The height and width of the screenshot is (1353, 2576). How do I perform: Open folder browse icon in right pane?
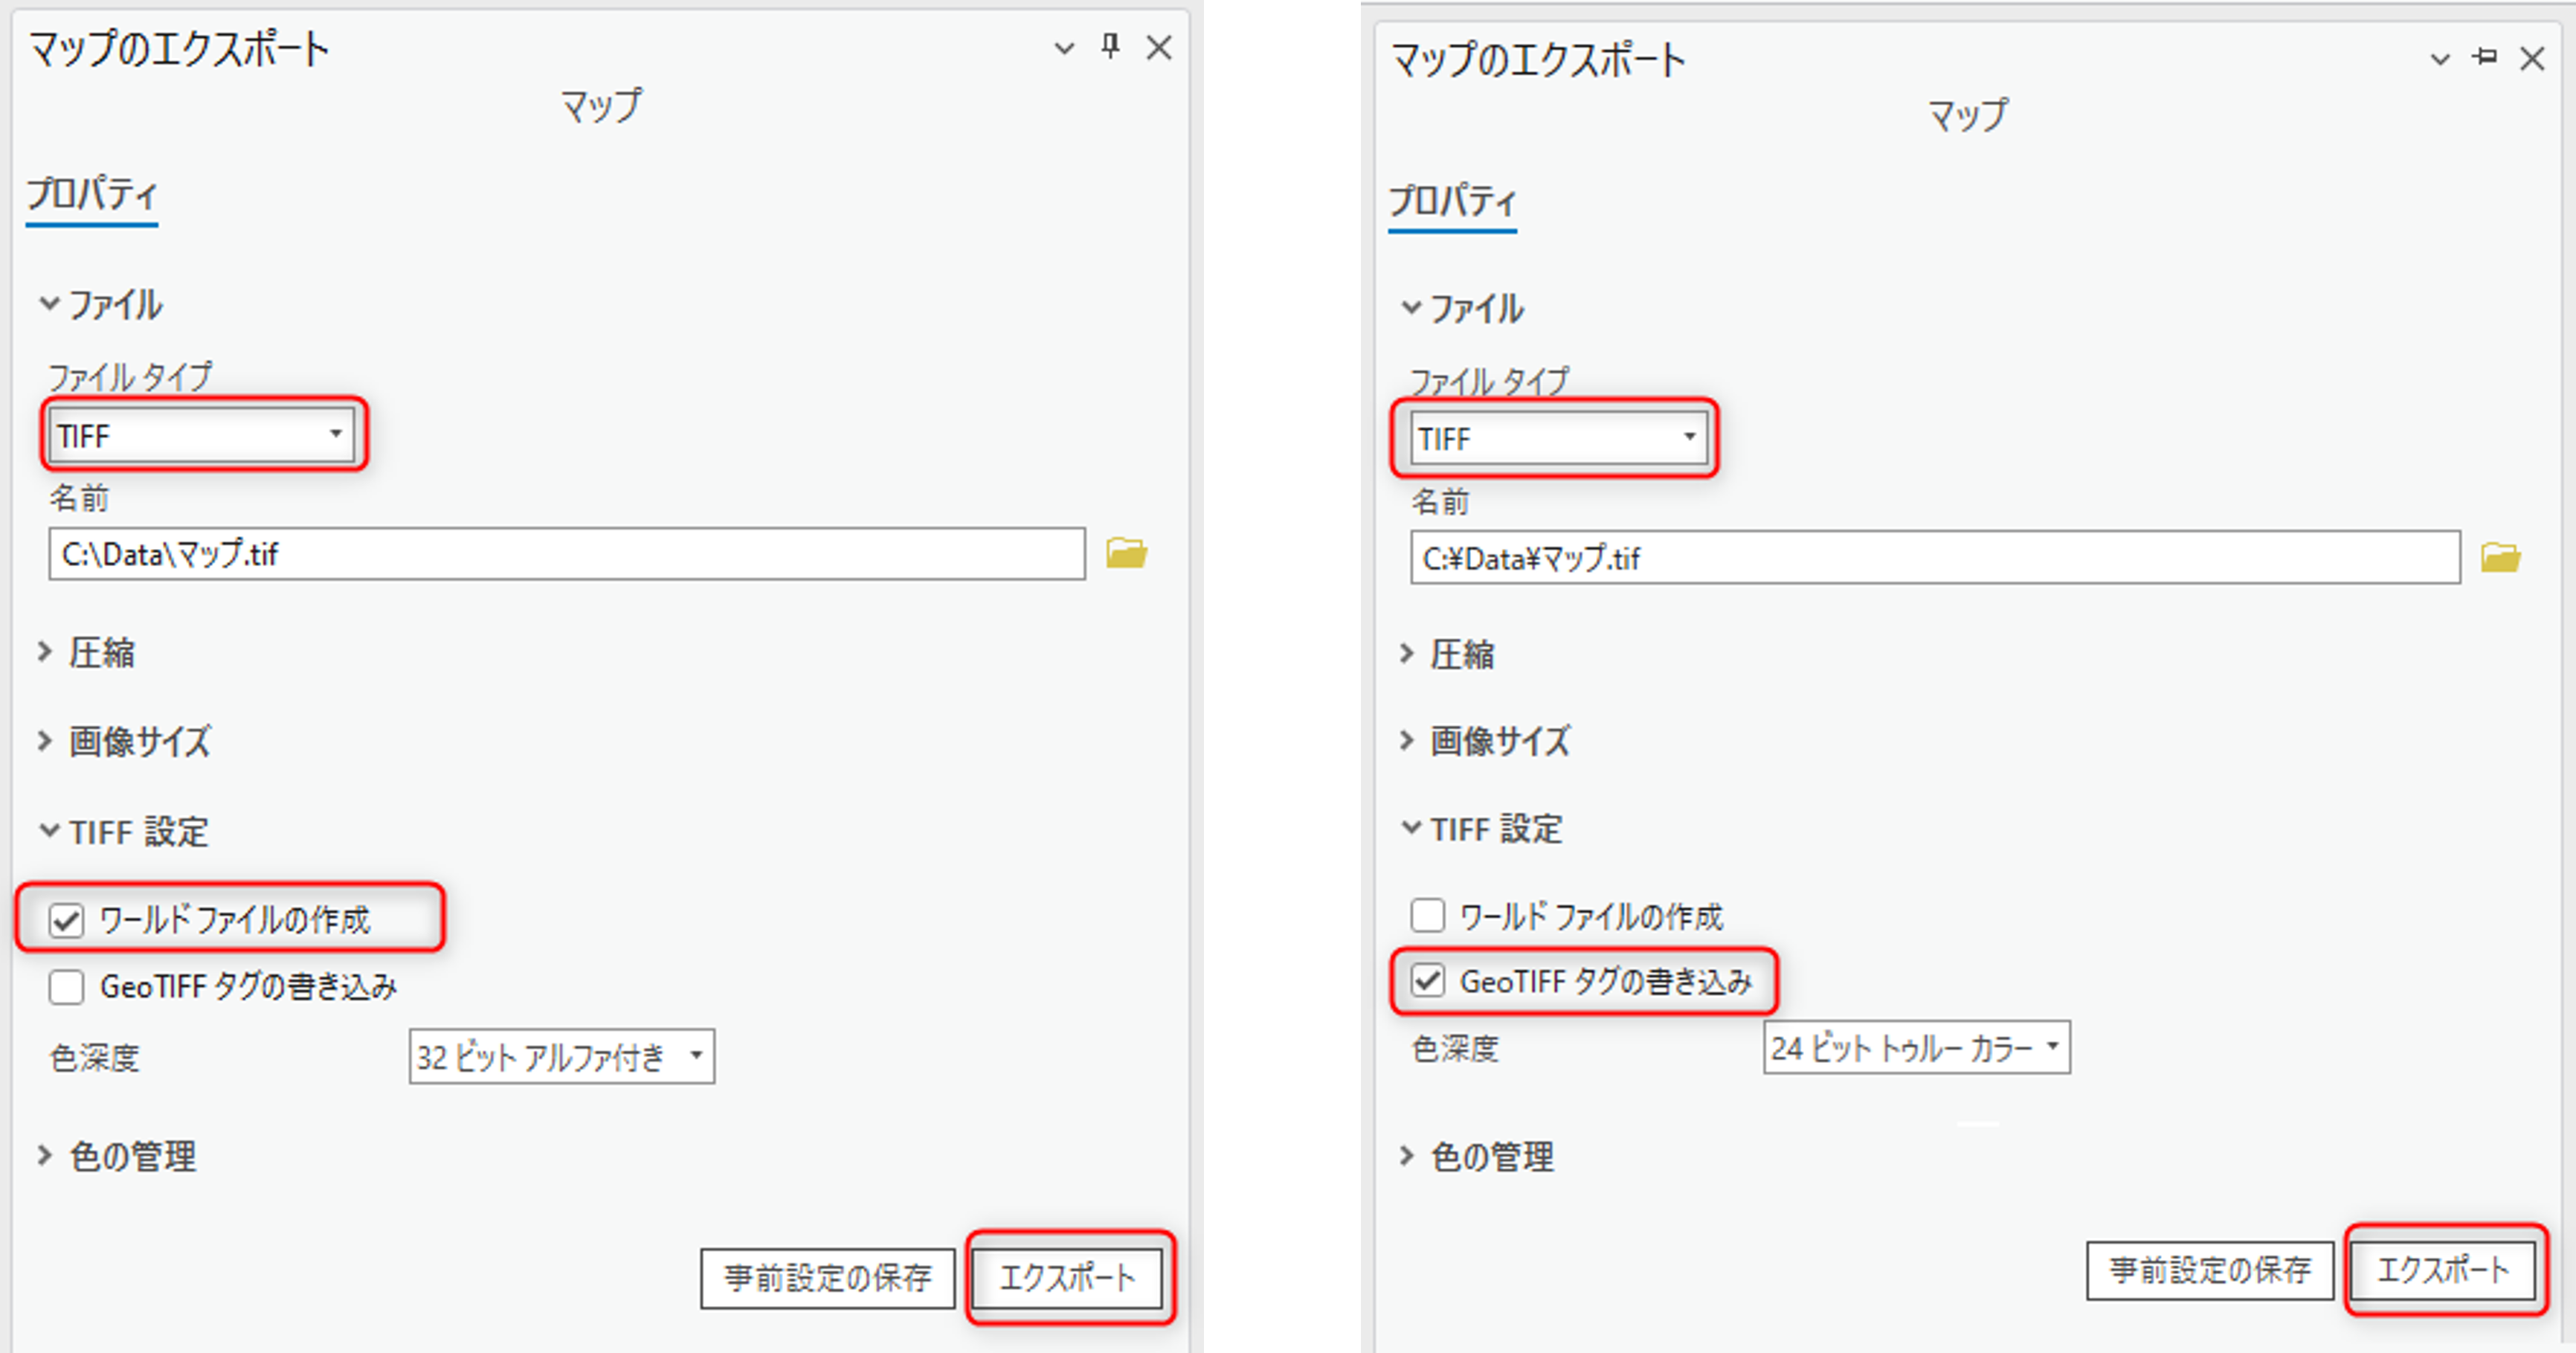[2500, 557]
